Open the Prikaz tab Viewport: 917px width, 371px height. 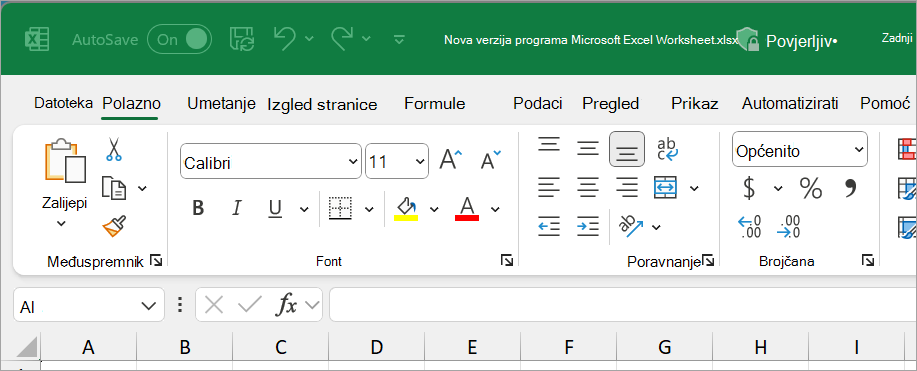pyautogui.click(x=695, y=104)
